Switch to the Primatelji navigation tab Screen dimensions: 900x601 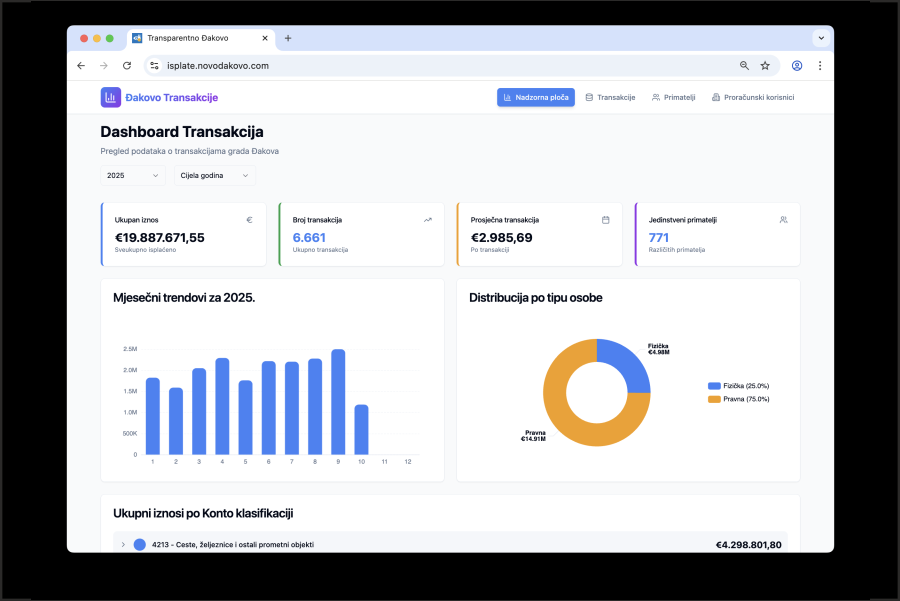click(673, 97)
